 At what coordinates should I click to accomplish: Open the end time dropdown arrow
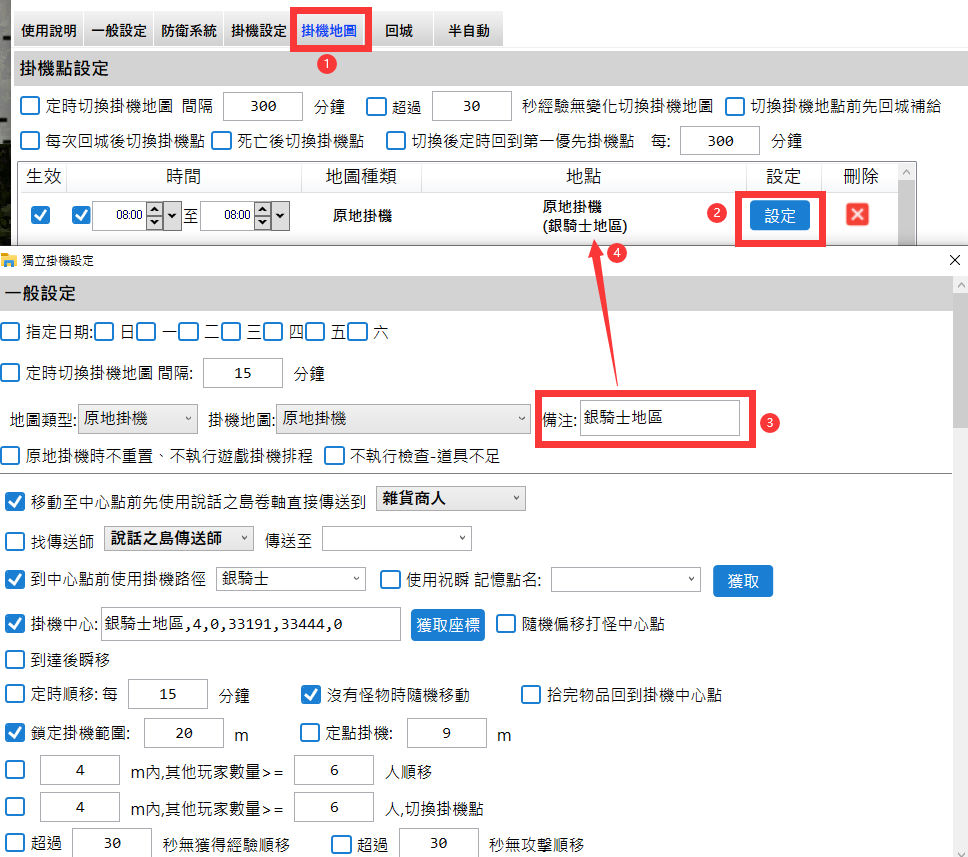click(280, 215)
